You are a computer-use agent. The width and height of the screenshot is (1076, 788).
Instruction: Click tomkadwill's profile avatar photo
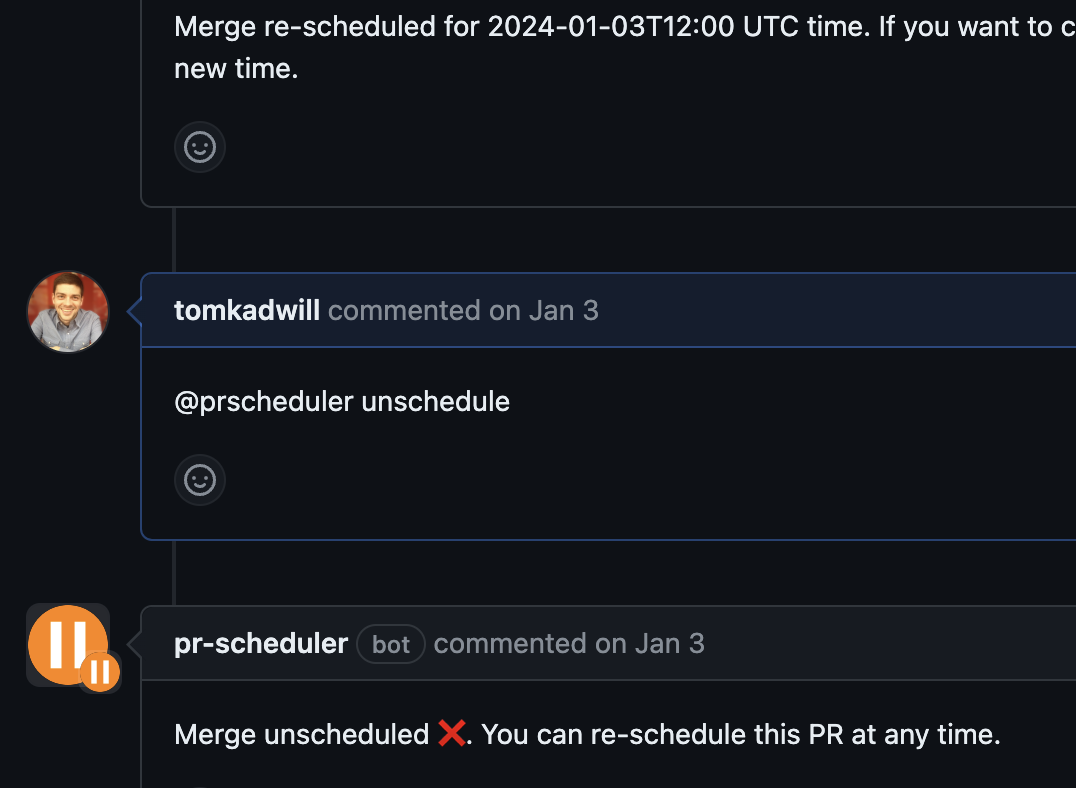68,311
